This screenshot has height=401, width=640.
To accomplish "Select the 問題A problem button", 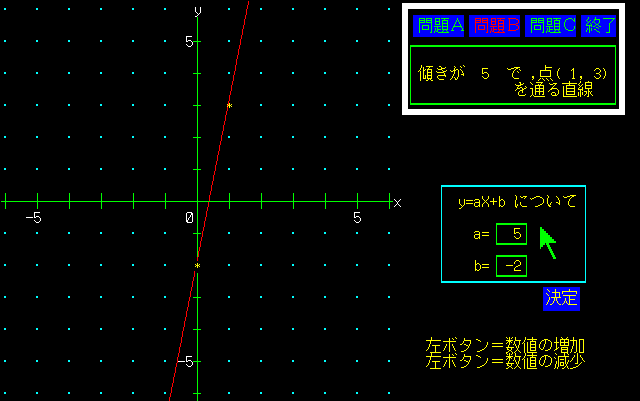I will (x=440, y=27).
